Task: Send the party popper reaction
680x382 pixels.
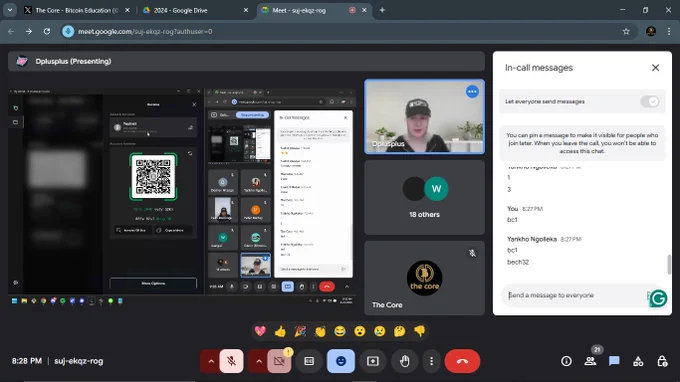Action: point(300,331)
